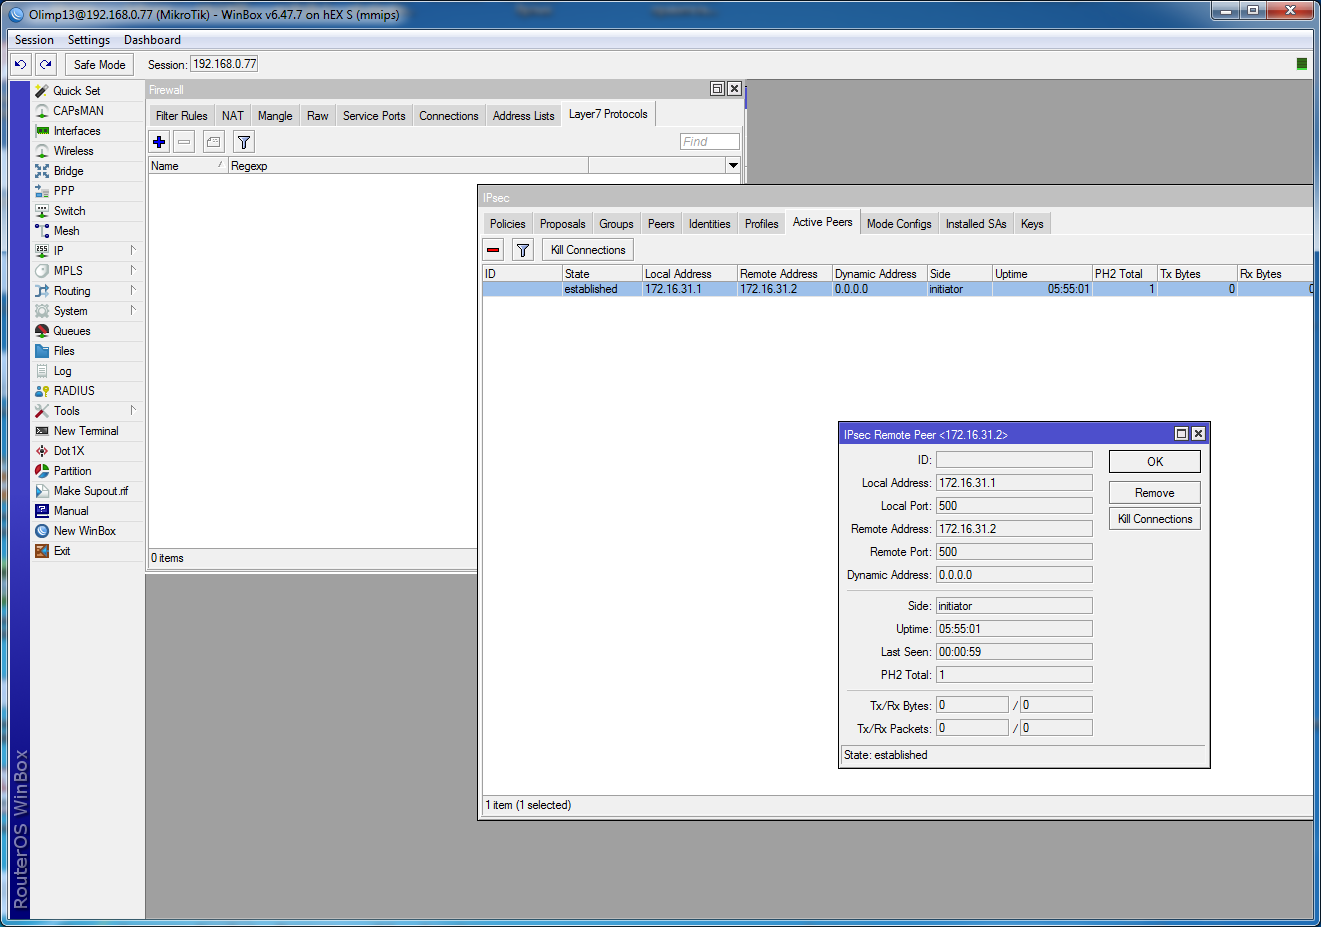This screenshot has height=927, width=1321.
Task: Open the filter funnel in the Firewall window
Action: point(244,142)
